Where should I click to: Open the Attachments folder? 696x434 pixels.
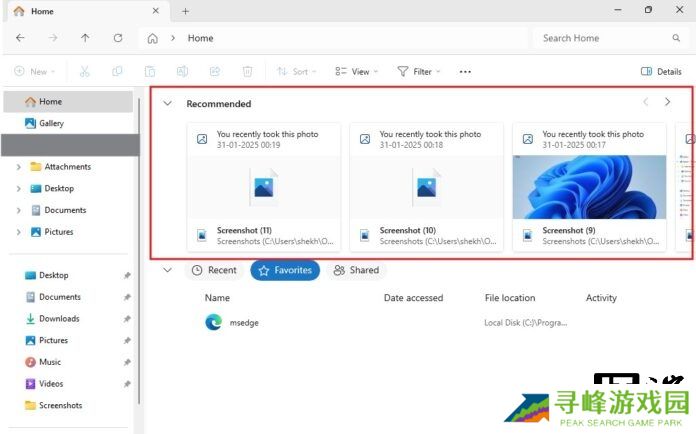pos(60,167)
